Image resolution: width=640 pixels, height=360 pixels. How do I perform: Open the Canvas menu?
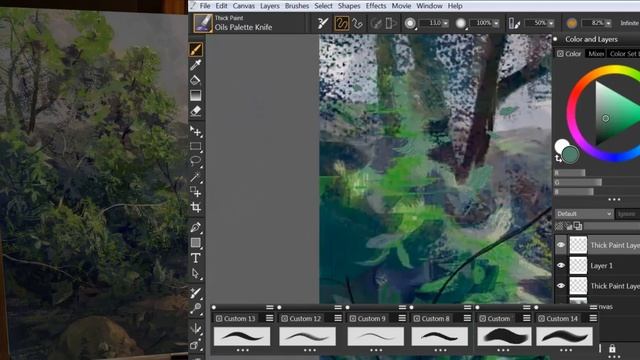click(x=244, y=6)
